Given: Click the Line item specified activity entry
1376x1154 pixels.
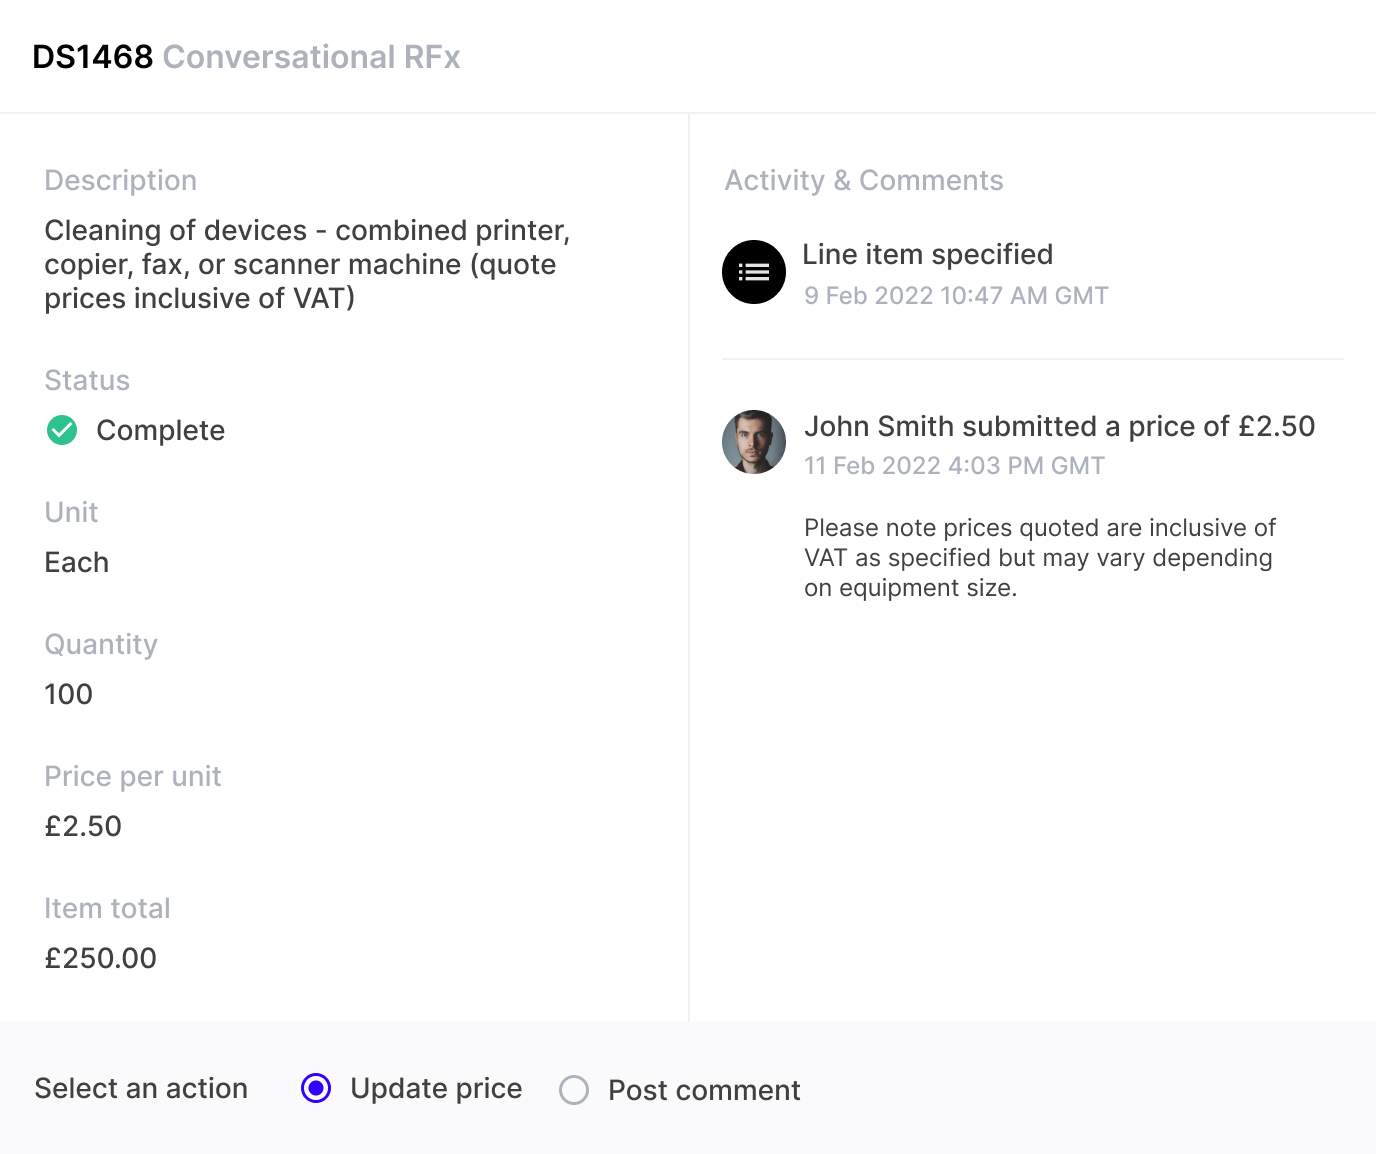Looking at the screenshot, I should click(x=927, y=254).
